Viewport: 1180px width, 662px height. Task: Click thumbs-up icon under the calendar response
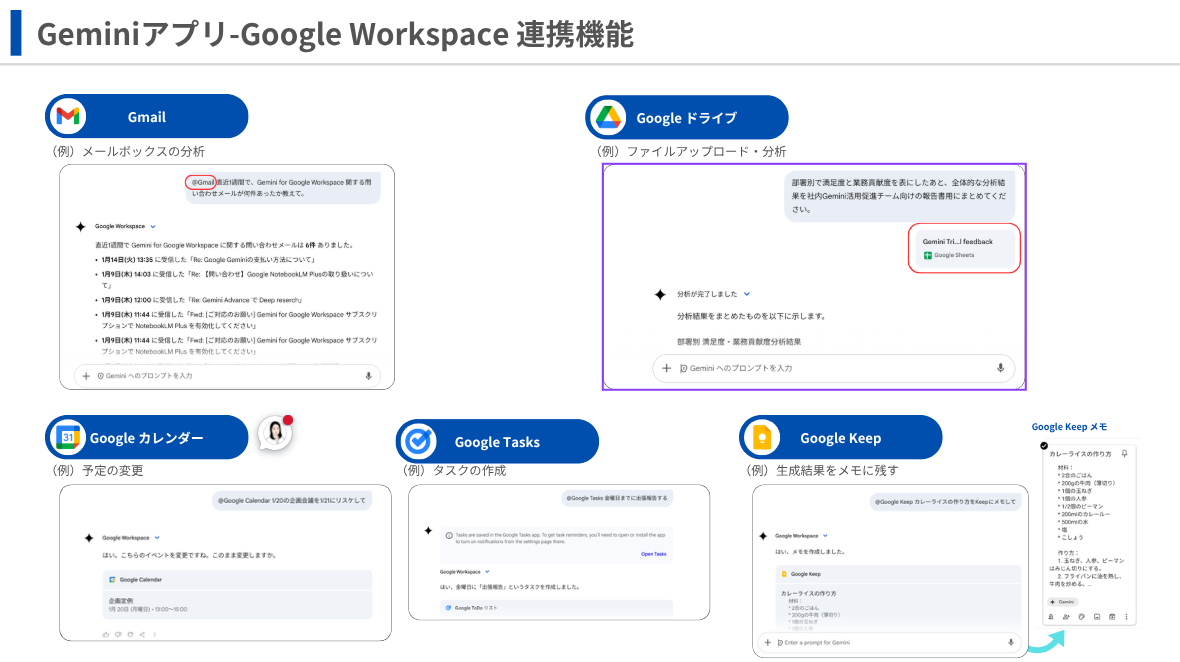click(105, 634)
